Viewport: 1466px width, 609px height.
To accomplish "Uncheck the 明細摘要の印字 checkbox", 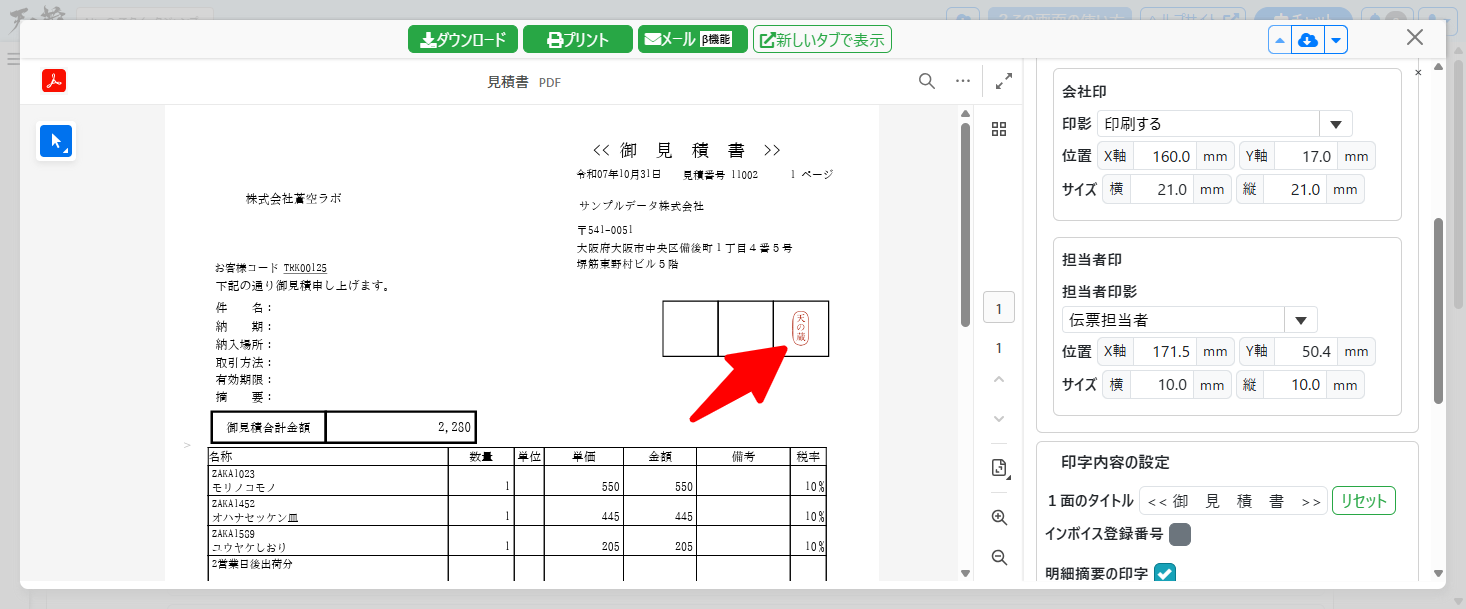I will pyautogui.click(x=1165, y=574).
